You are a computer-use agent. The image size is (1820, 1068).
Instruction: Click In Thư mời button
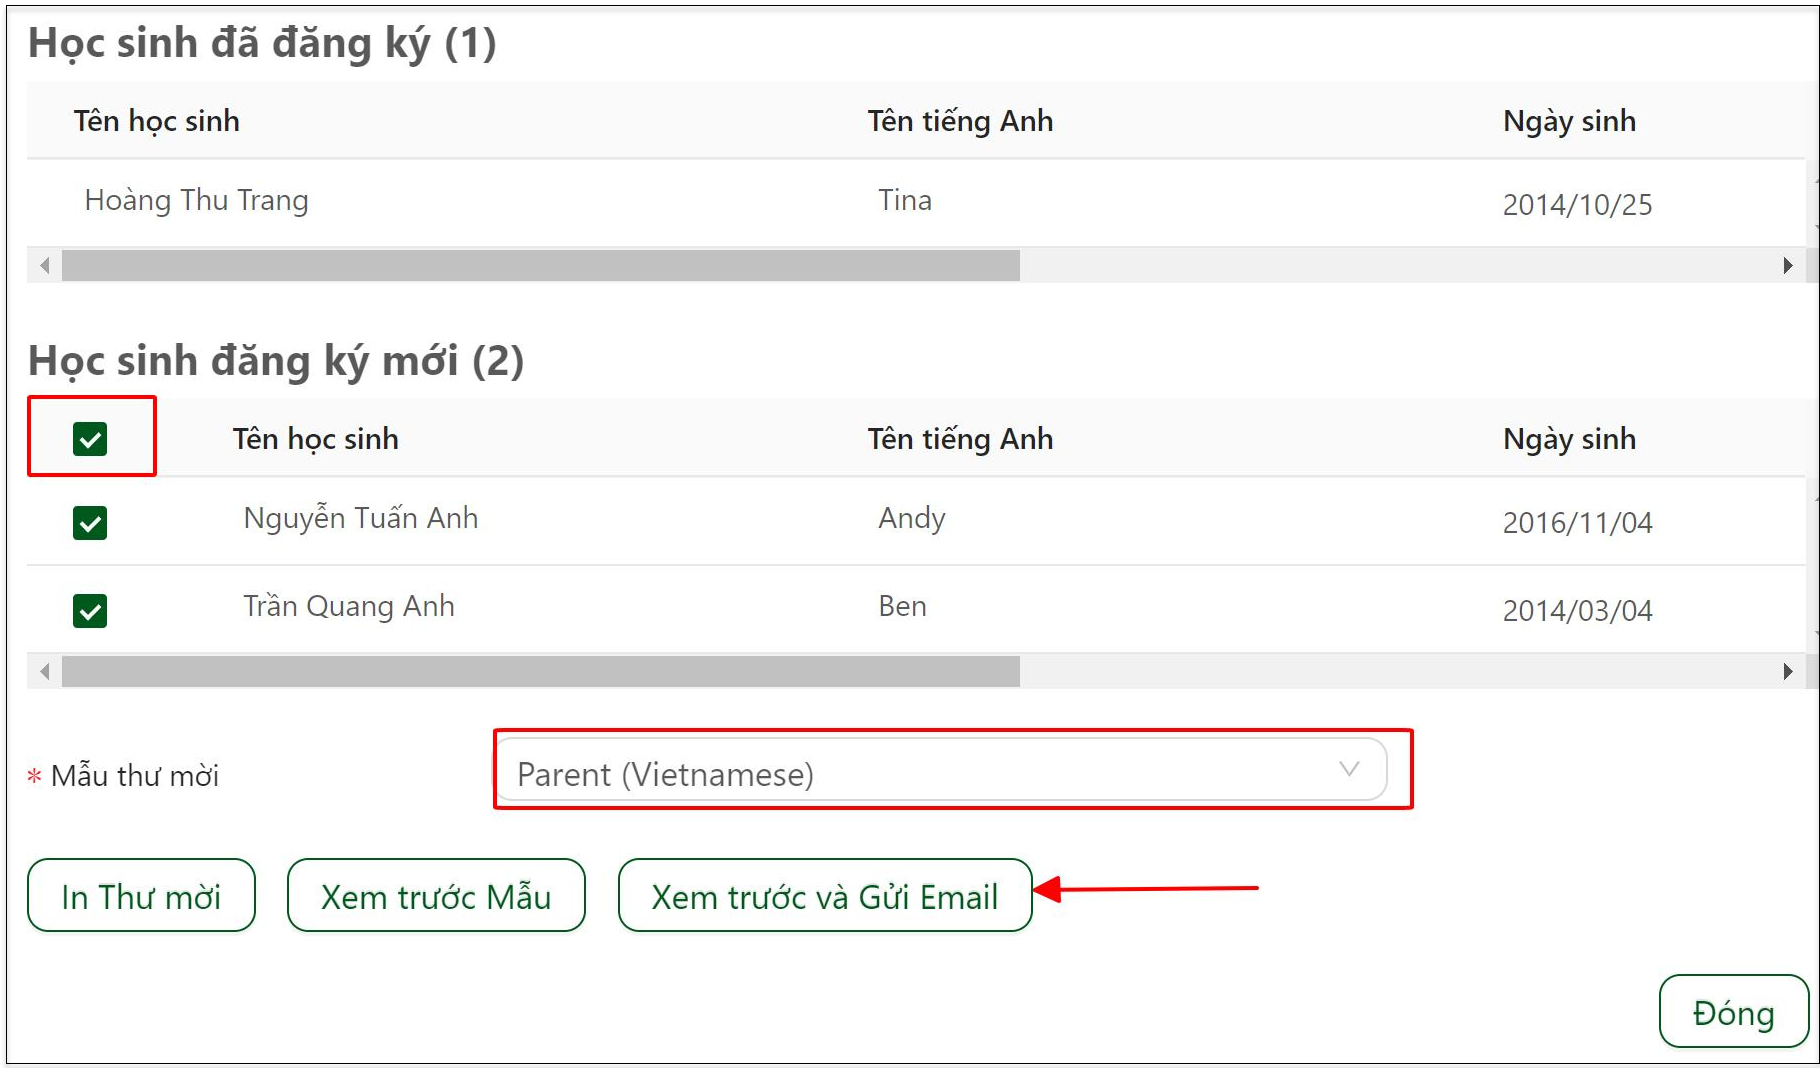(141, 897)
